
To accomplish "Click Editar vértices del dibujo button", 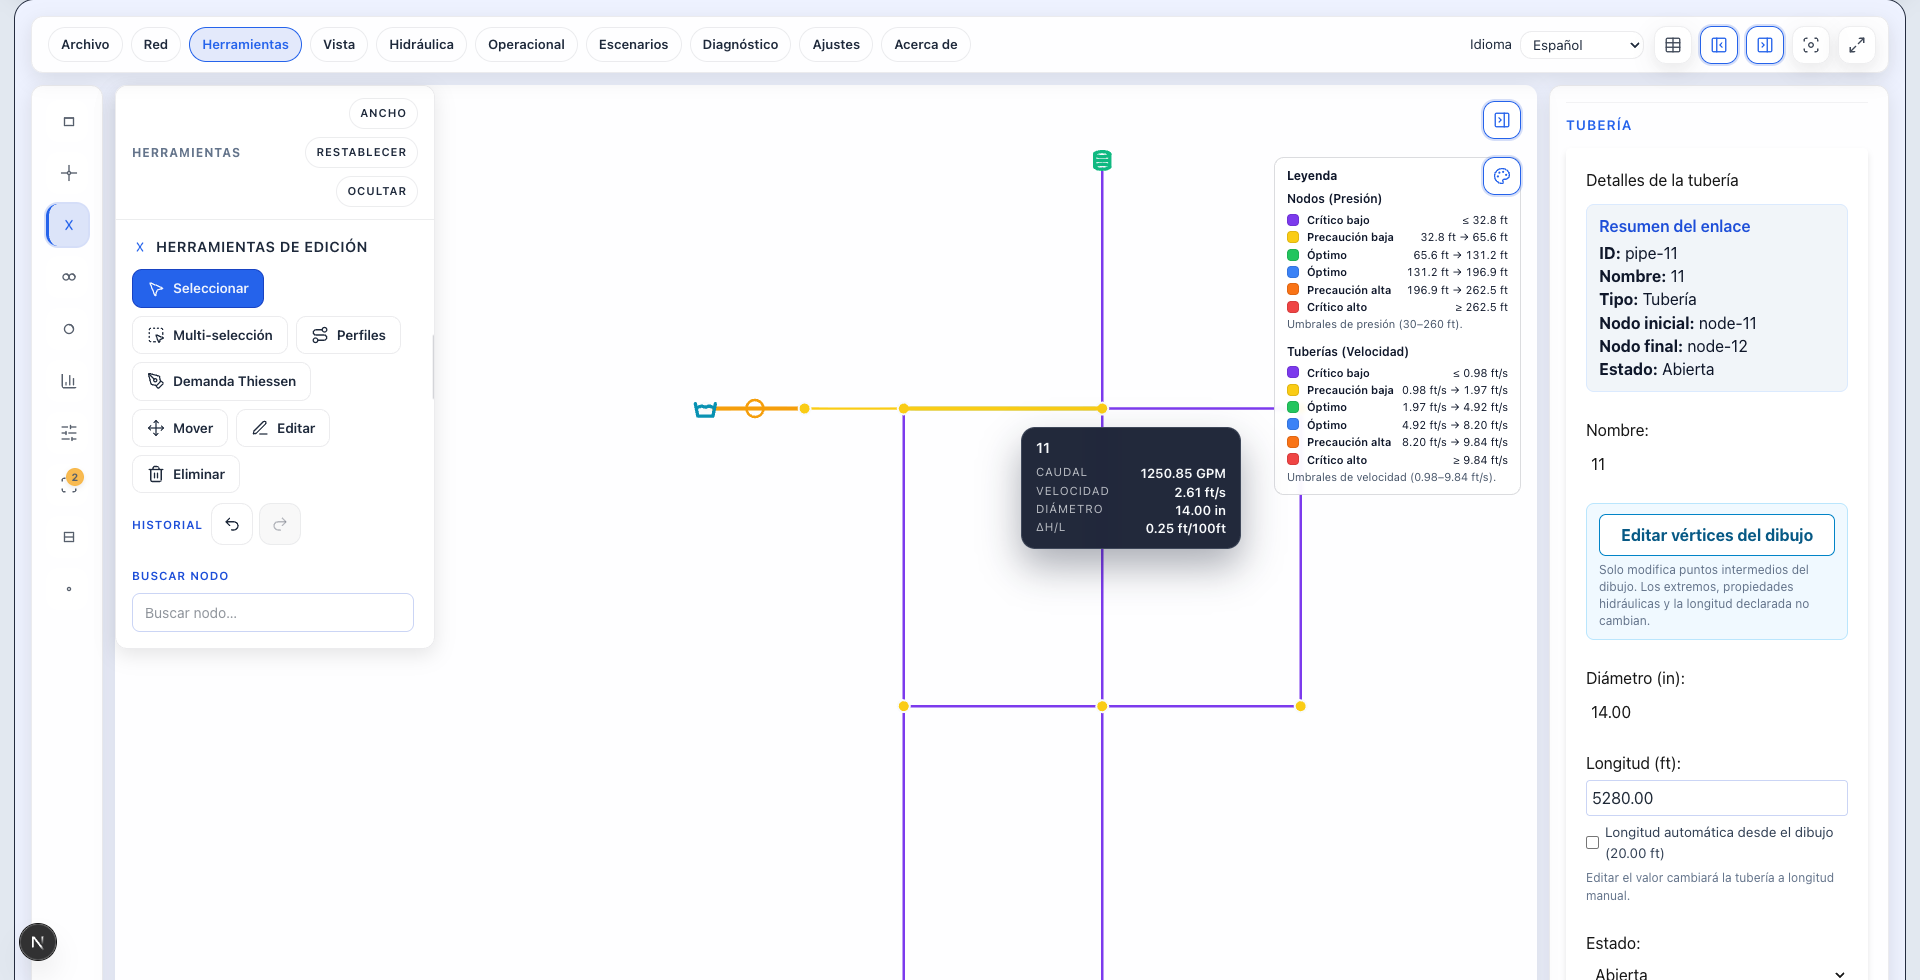I will (1716, 535).
